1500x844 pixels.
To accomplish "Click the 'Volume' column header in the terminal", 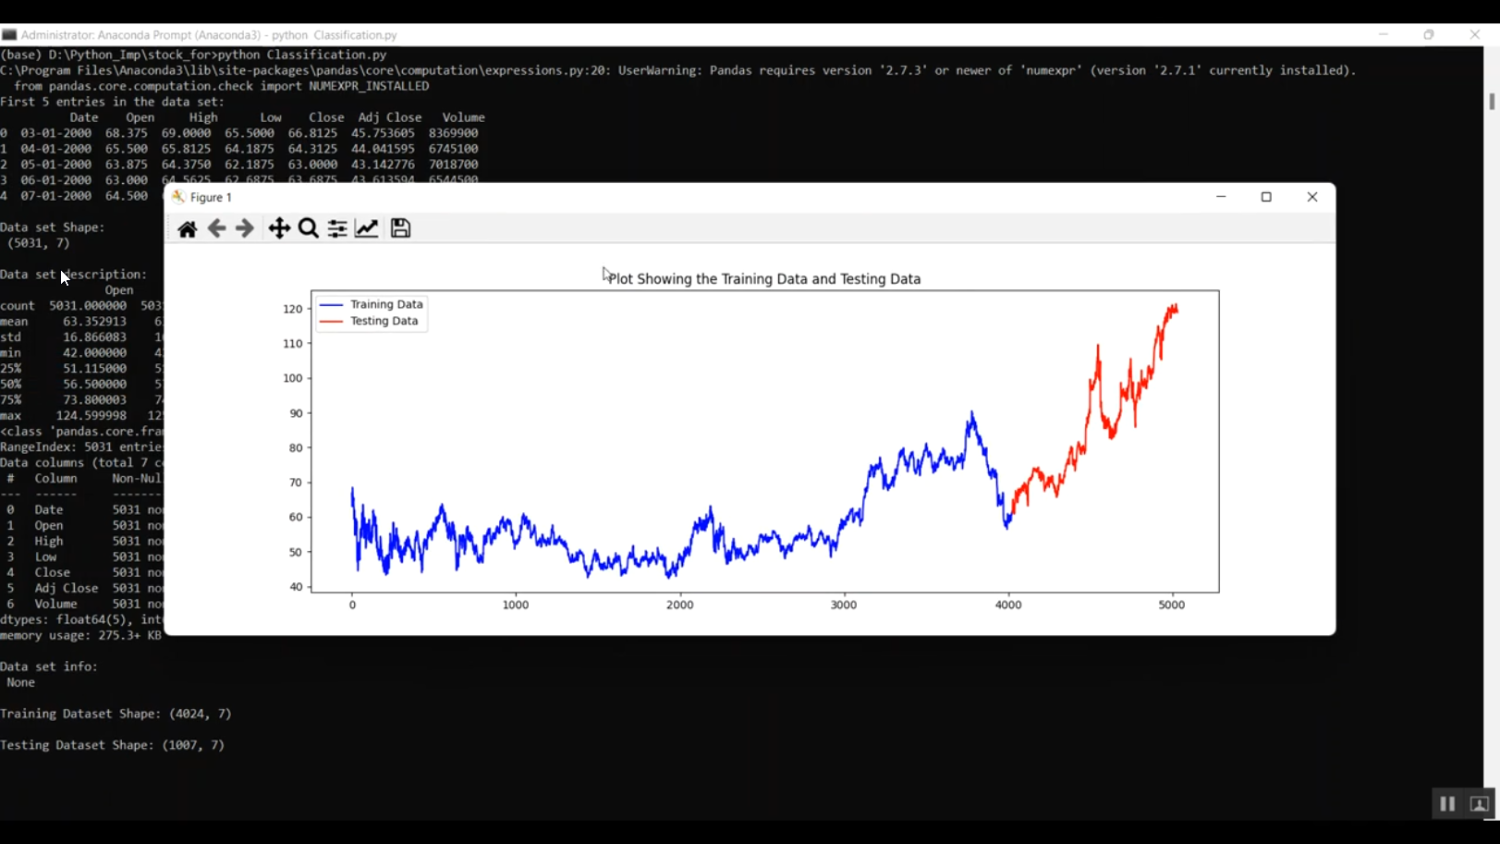I will click(464, 118).
